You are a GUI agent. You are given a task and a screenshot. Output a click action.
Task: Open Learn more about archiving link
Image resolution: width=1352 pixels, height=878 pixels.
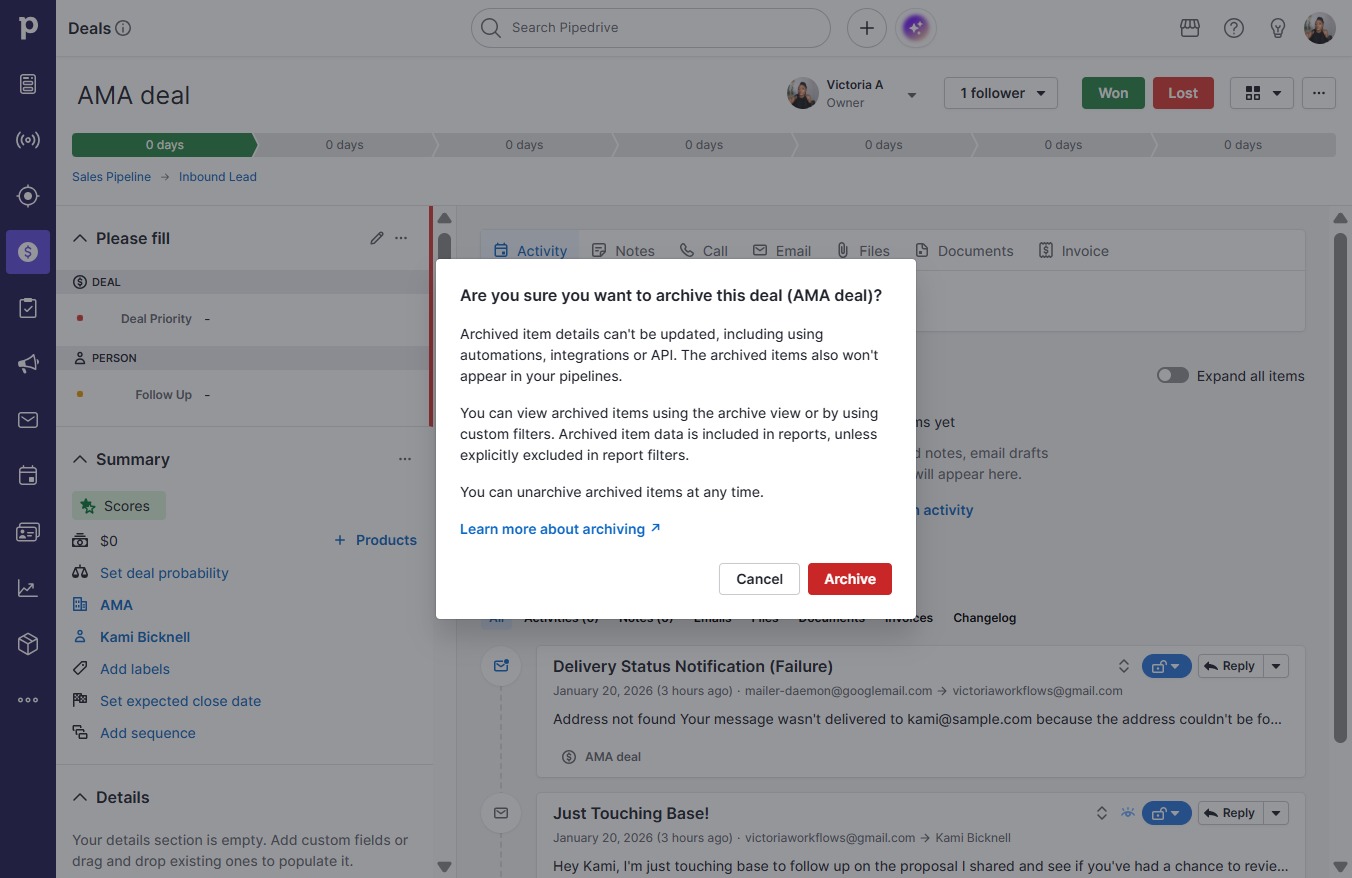coord(560,529)
